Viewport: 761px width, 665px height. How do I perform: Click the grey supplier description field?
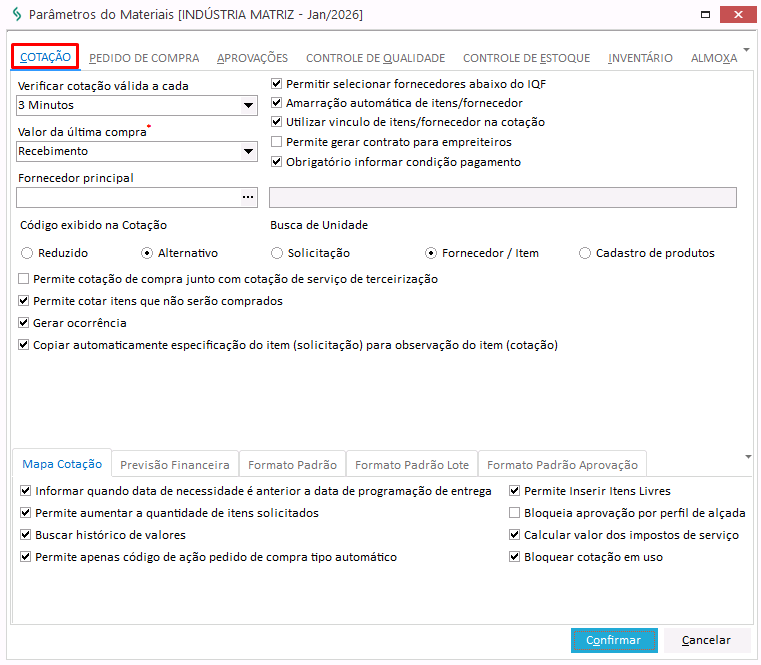(503, 197)
